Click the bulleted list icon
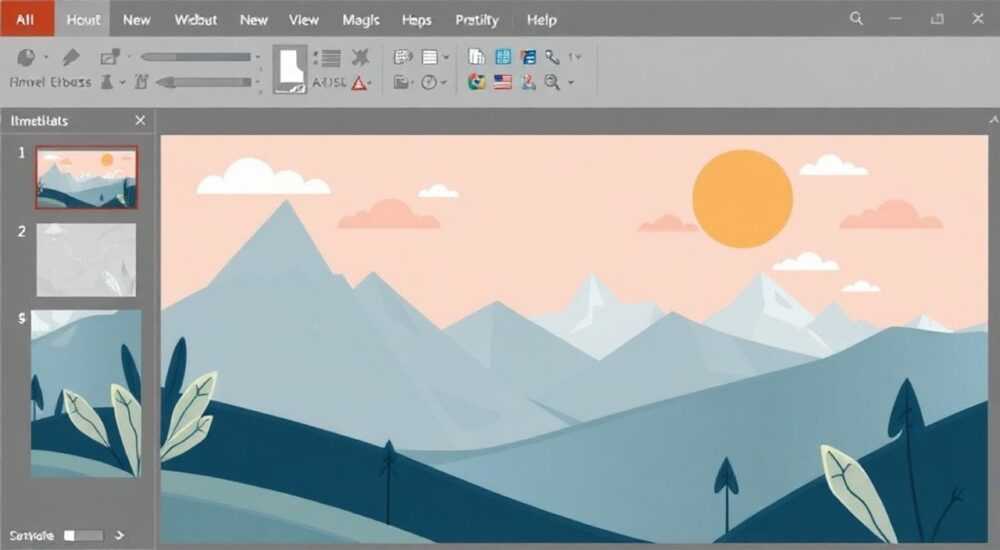1000x550 pixels. pos(327,58)
